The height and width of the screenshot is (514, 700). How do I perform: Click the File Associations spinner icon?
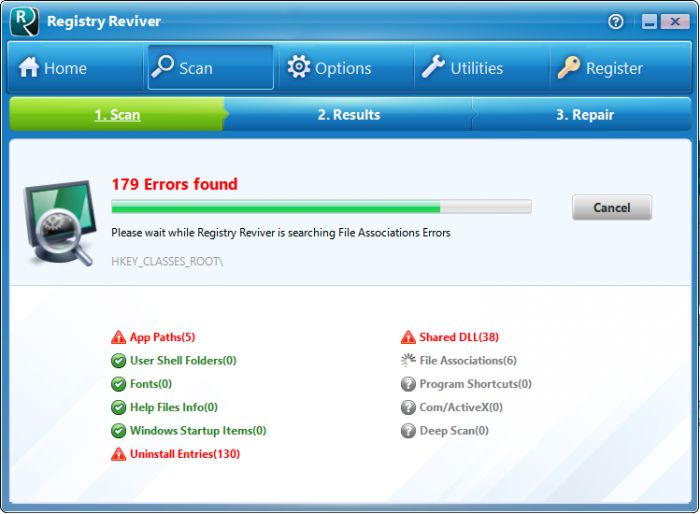[x=408, y=360]
